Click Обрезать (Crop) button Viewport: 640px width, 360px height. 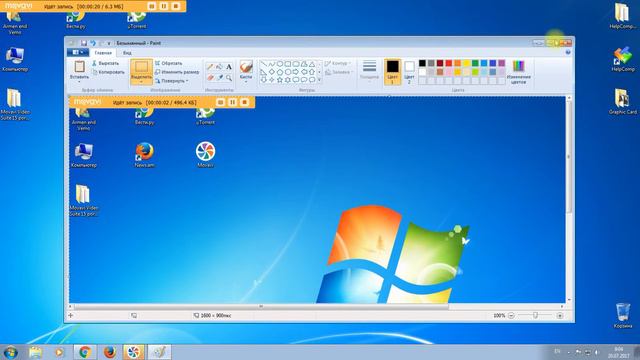[169, 63]
